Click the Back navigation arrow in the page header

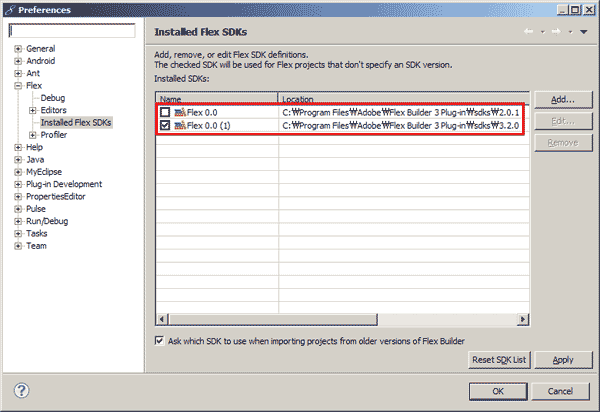[528, 31]
